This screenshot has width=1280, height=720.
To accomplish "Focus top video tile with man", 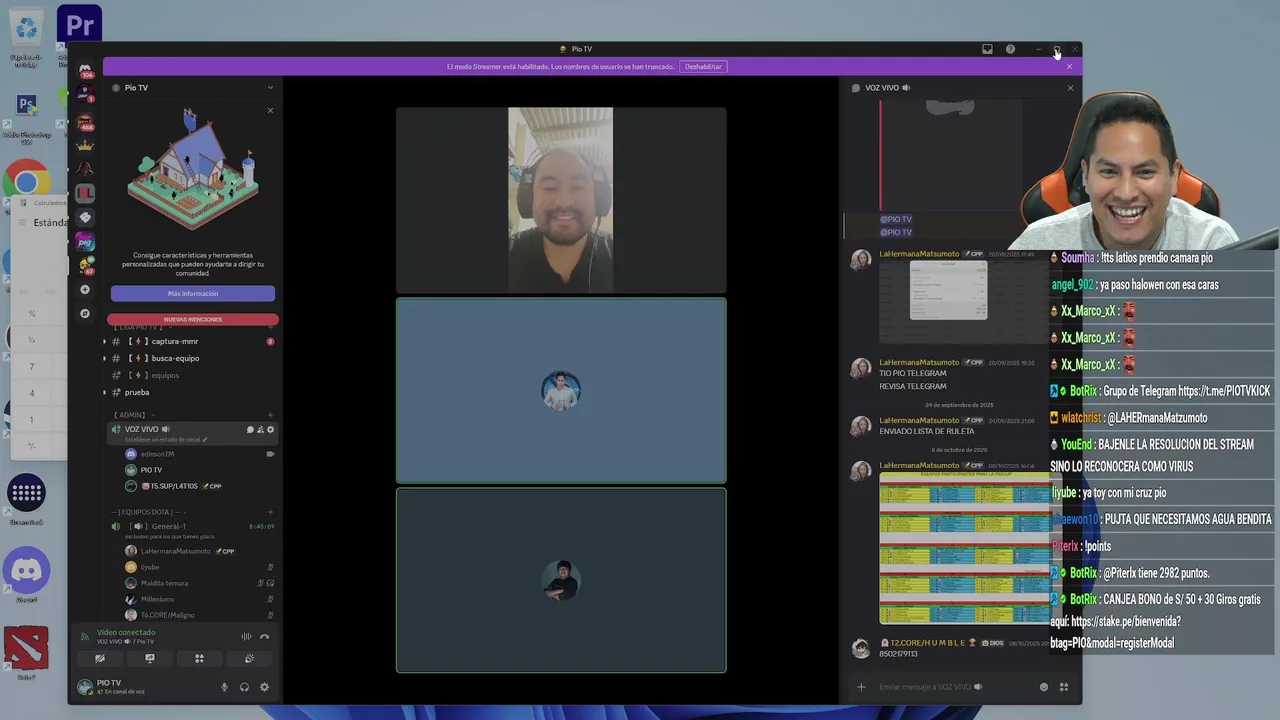I will [x=561, y=200].
